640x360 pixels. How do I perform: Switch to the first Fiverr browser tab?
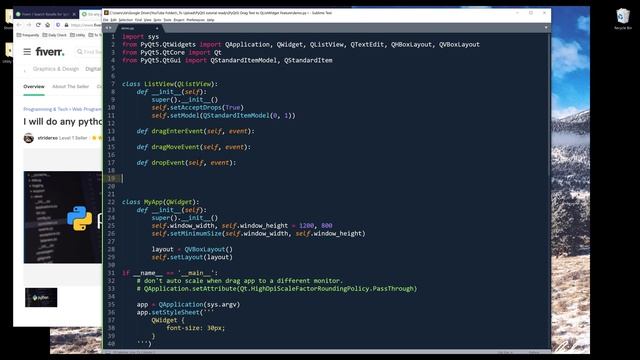pyautogui.click(x=46, y=14)
